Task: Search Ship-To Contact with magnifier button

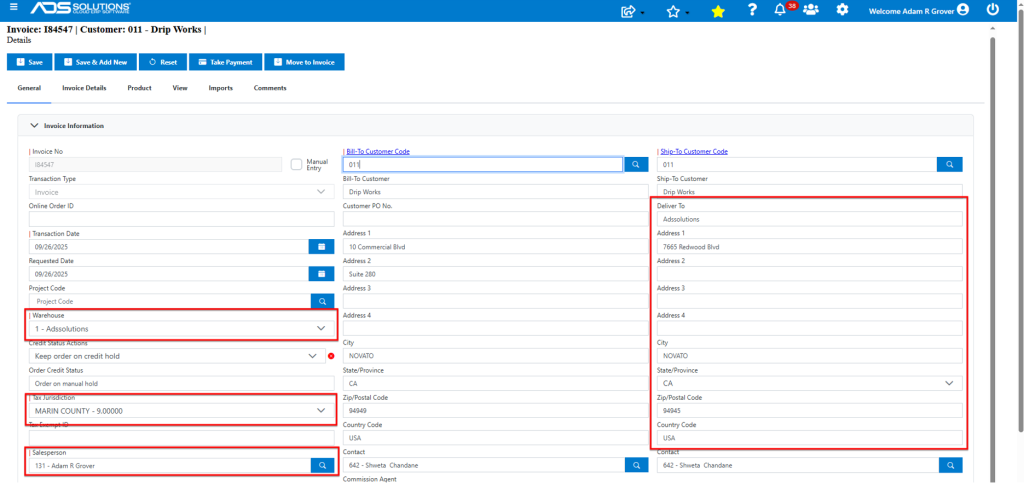Action: pos(951,465)
